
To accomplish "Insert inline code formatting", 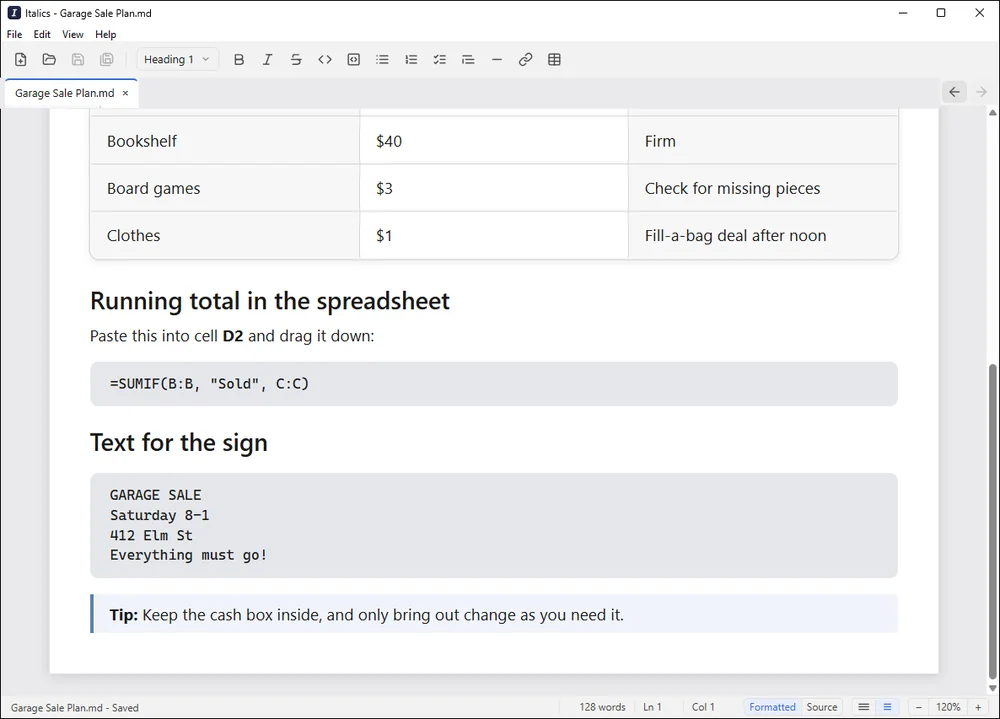I will point(325,59).
